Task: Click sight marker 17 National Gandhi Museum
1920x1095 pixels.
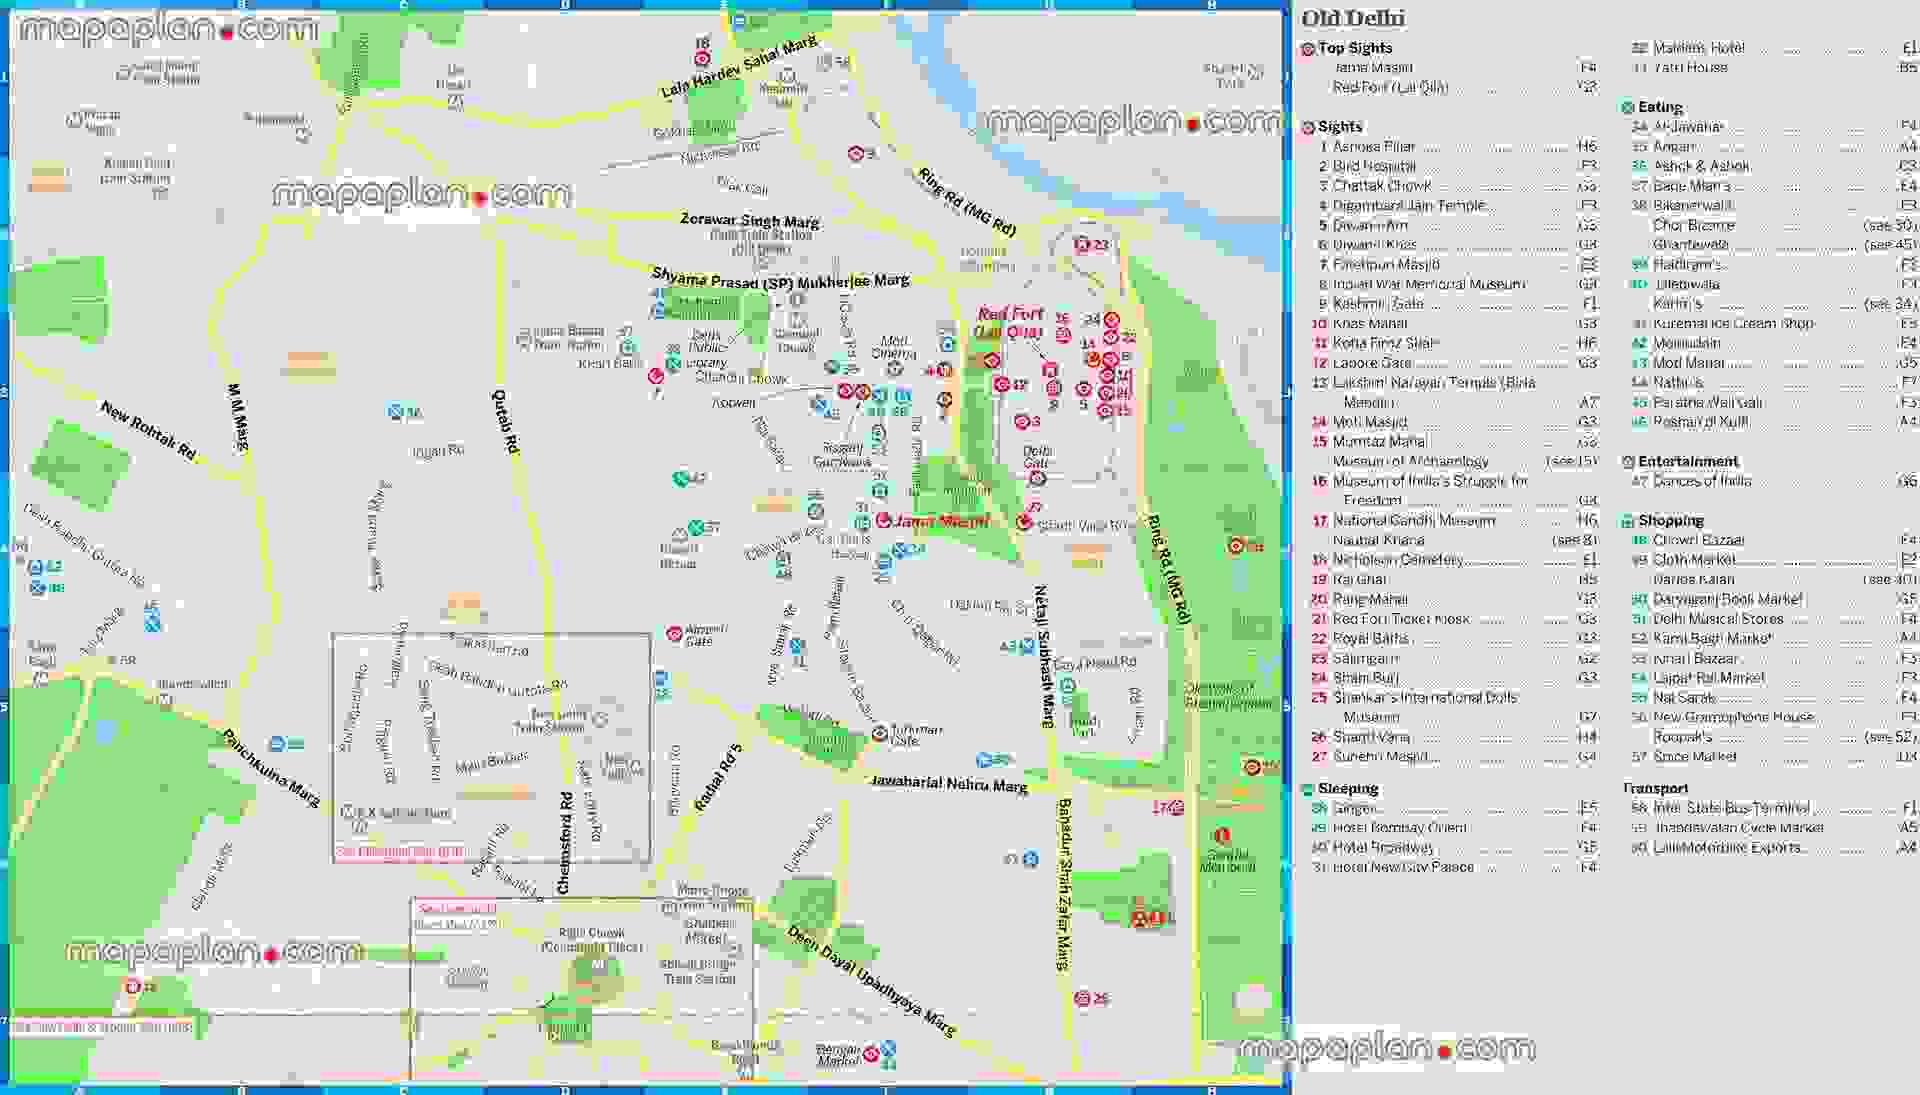Action: (x=1178, y=807)
